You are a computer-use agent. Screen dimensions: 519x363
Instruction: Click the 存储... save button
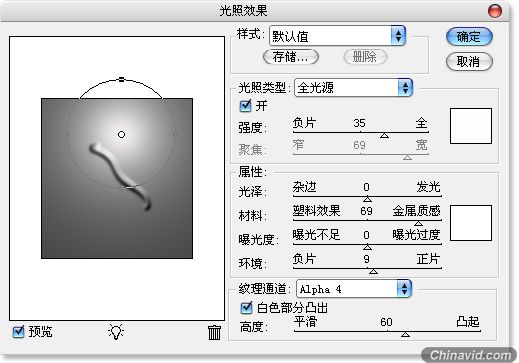coord(291,57)
